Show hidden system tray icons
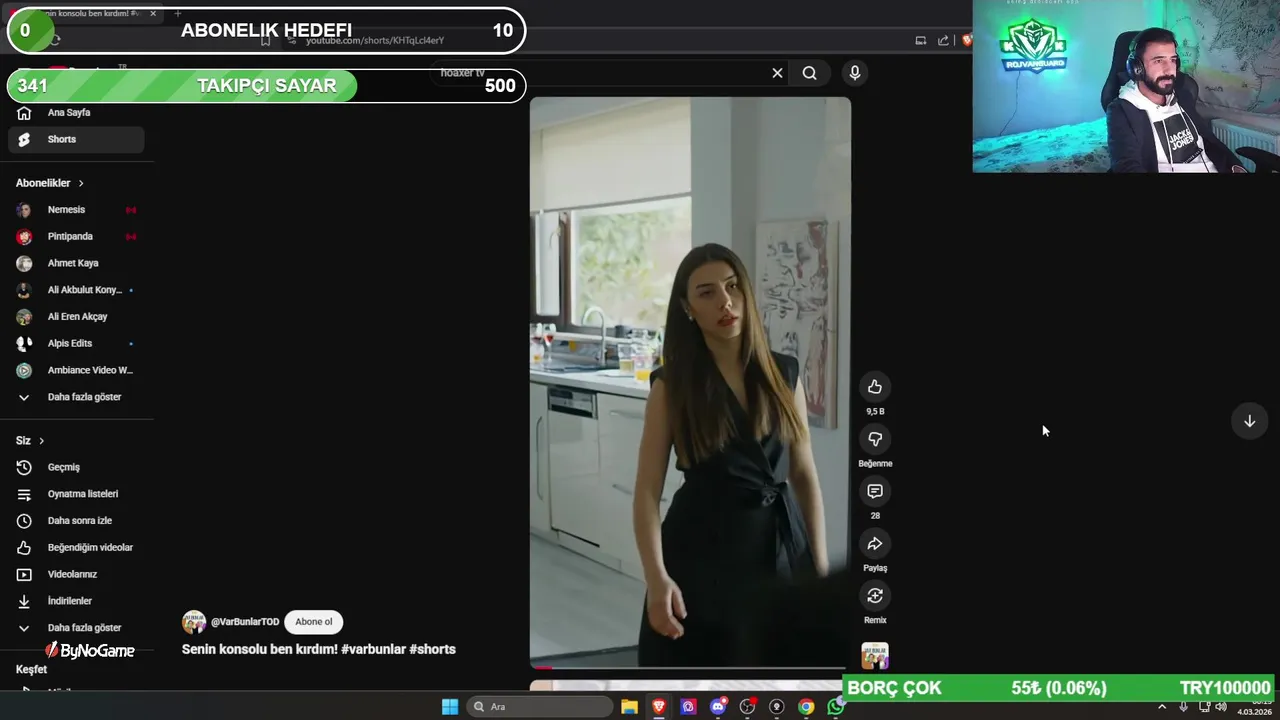 1162,707
